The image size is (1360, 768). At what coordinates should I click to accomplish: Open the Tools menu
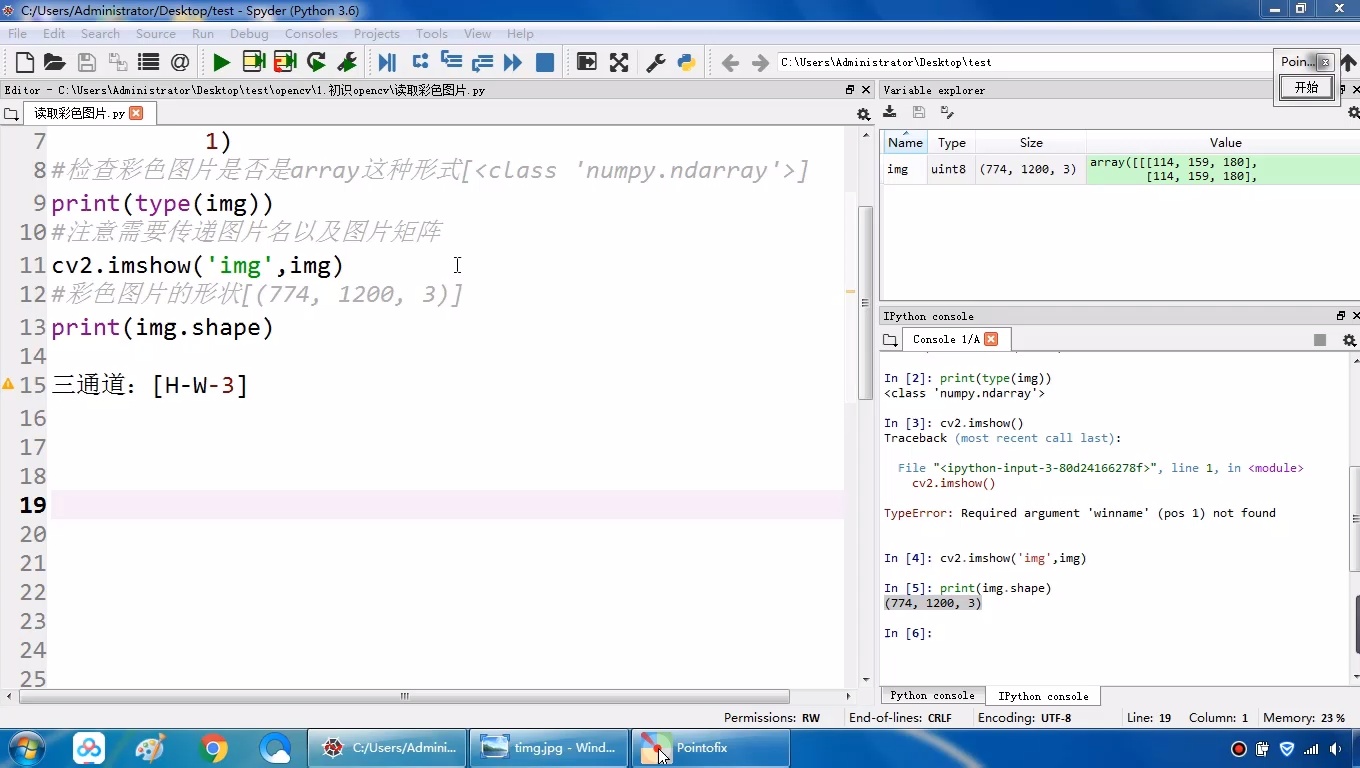tap(431, 33)
